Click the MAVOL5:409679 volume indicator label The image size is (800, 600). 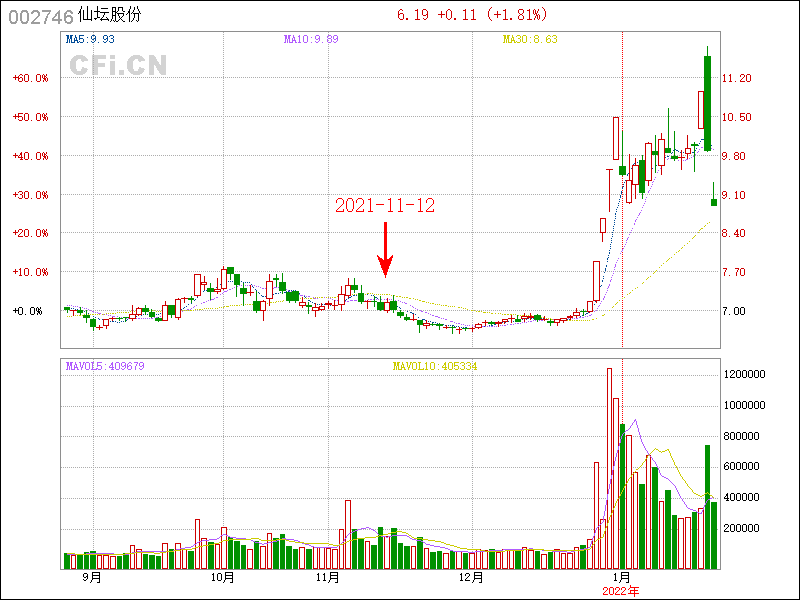[x=105, y=366]
